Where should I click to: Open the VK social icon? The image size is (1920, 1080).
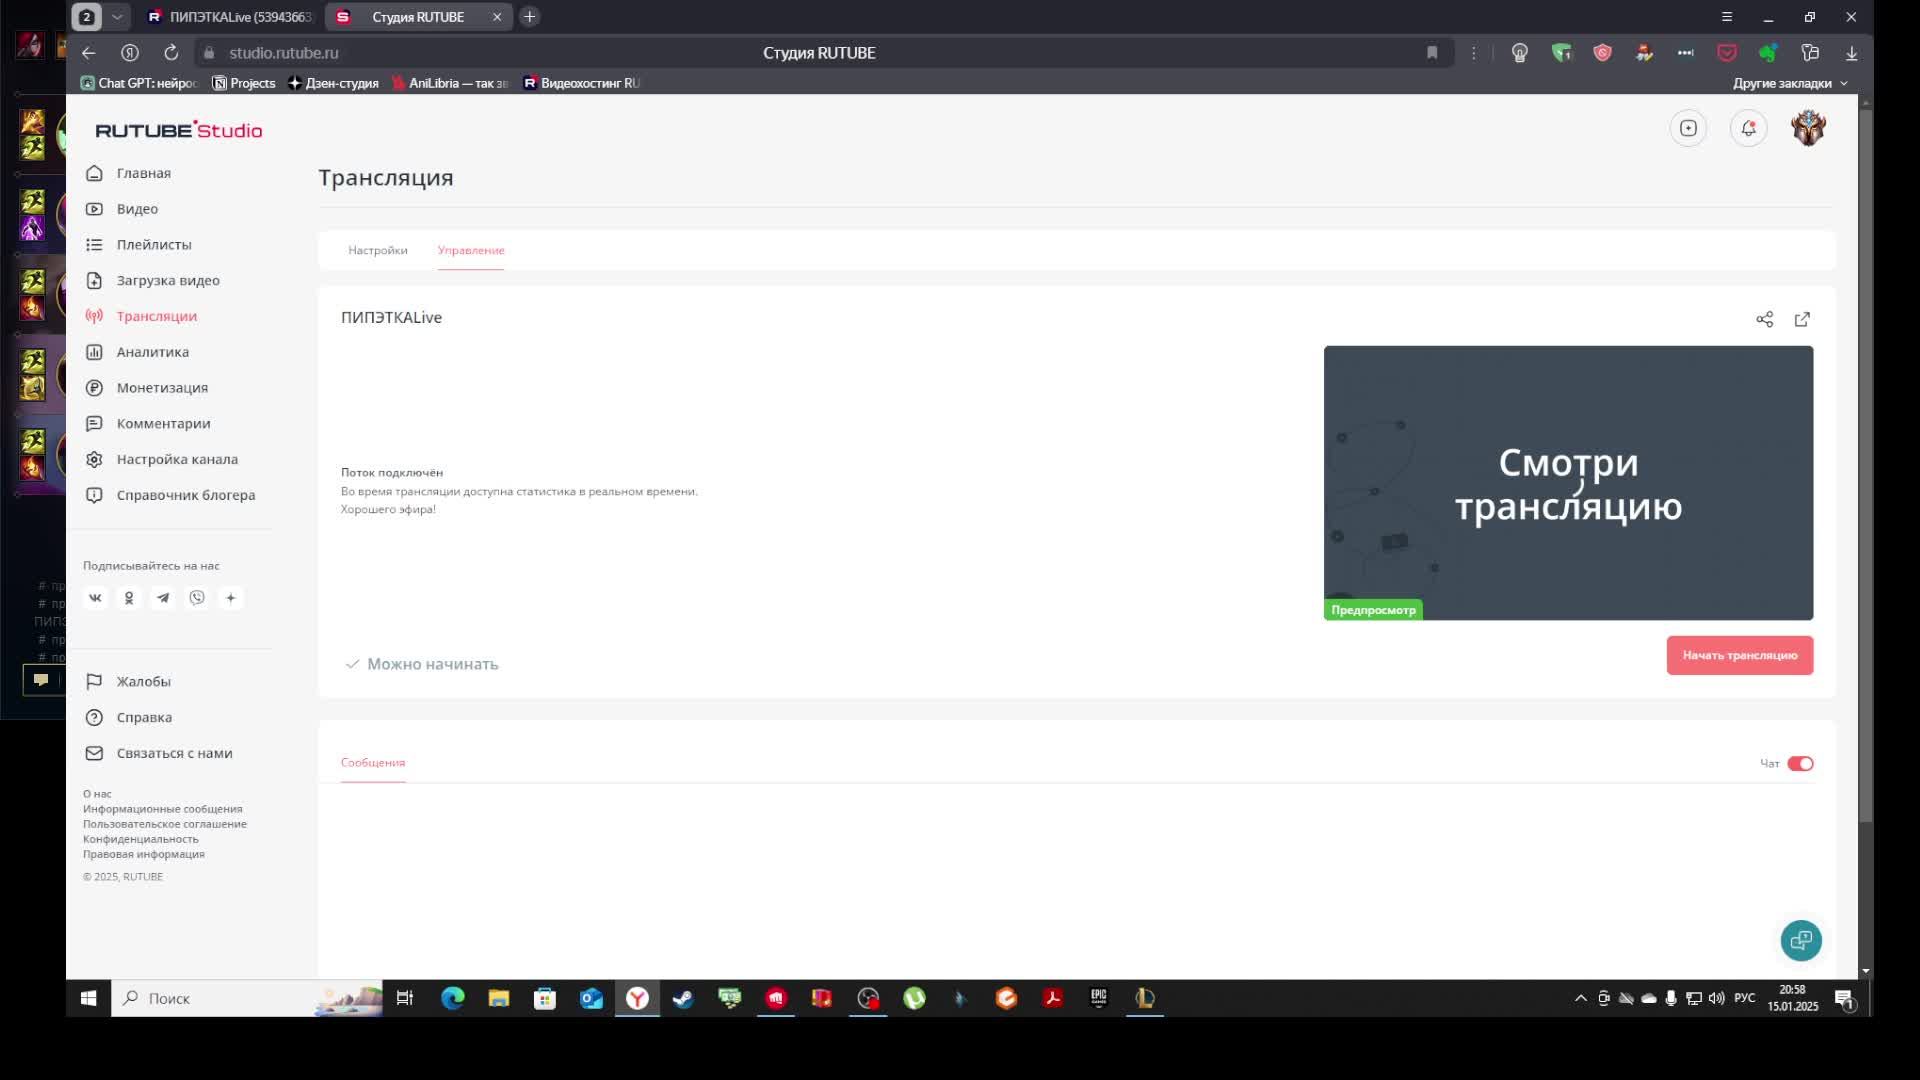95,598
